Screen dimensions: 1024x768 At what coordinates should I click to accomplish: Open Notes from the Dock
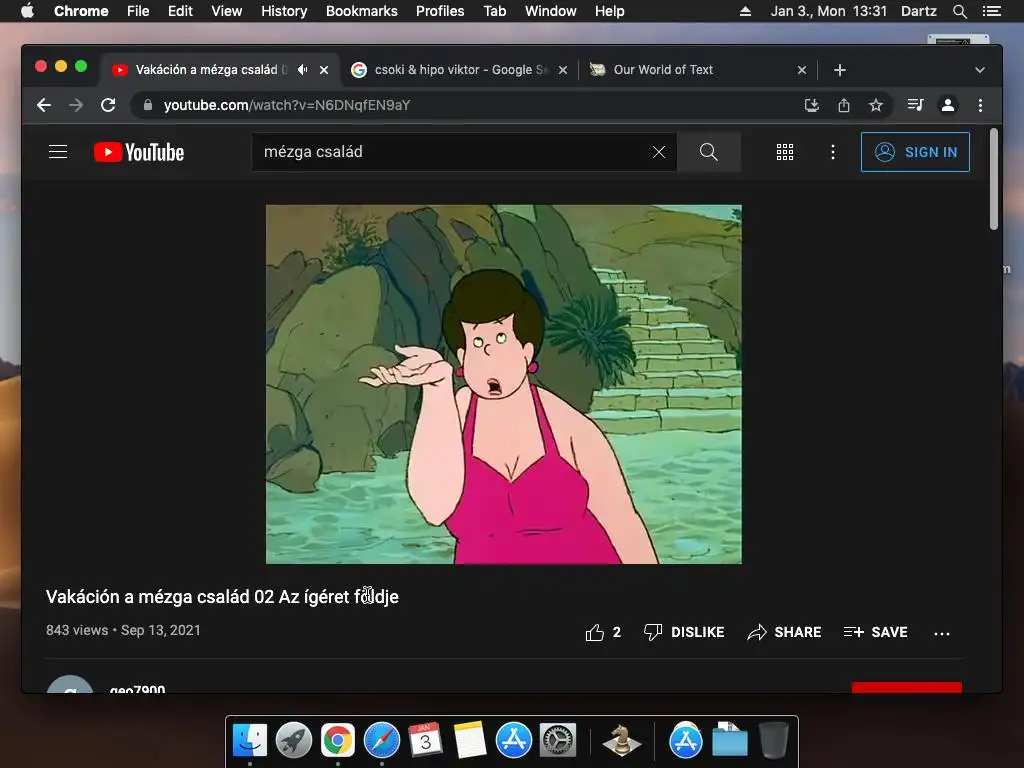tap(470, 740)
